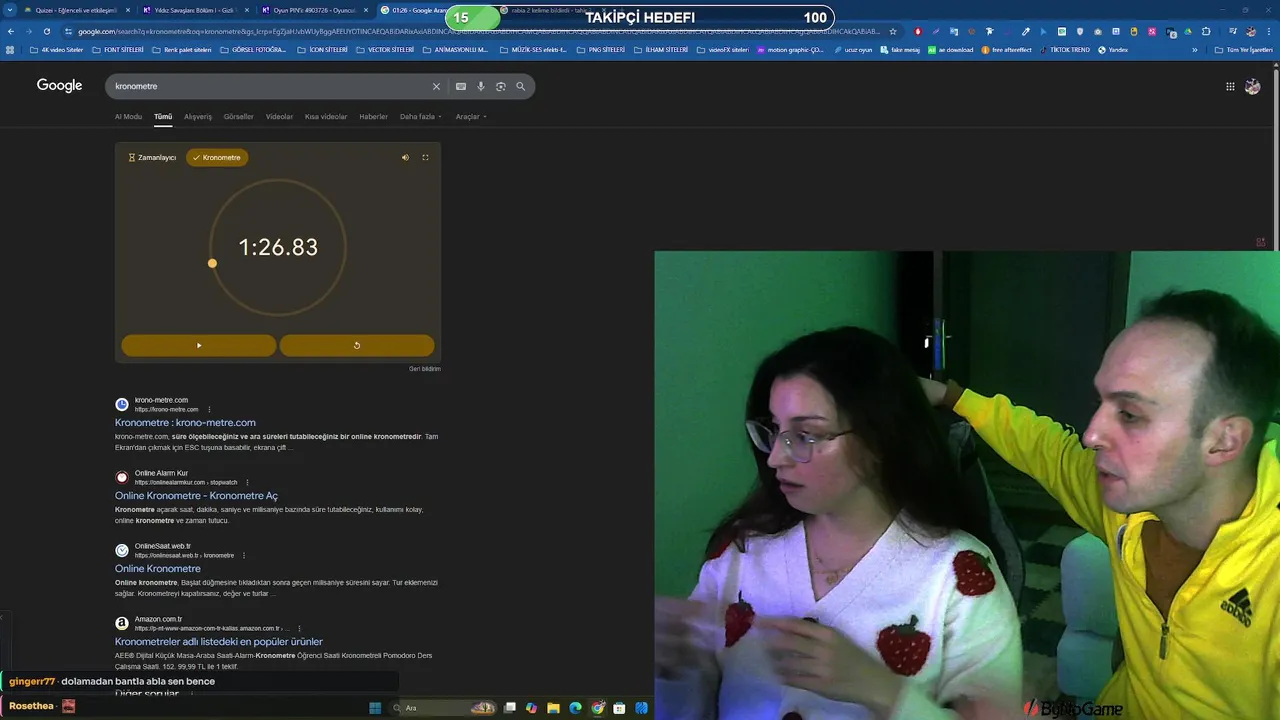
Task: Expand the Daha fazla dropdown
Action: 420,117
